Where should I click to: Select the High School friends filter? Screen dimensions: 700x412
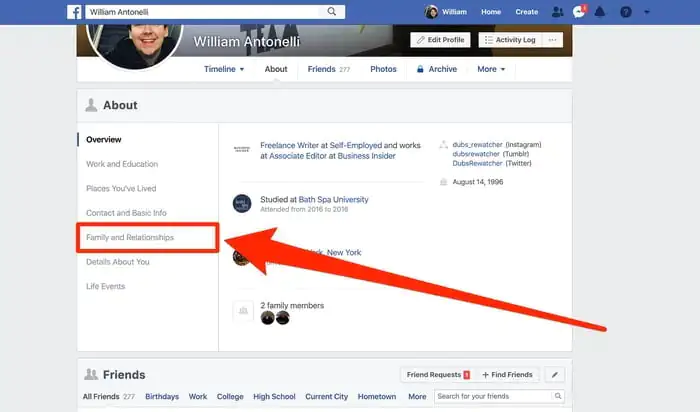pos(274,397)
